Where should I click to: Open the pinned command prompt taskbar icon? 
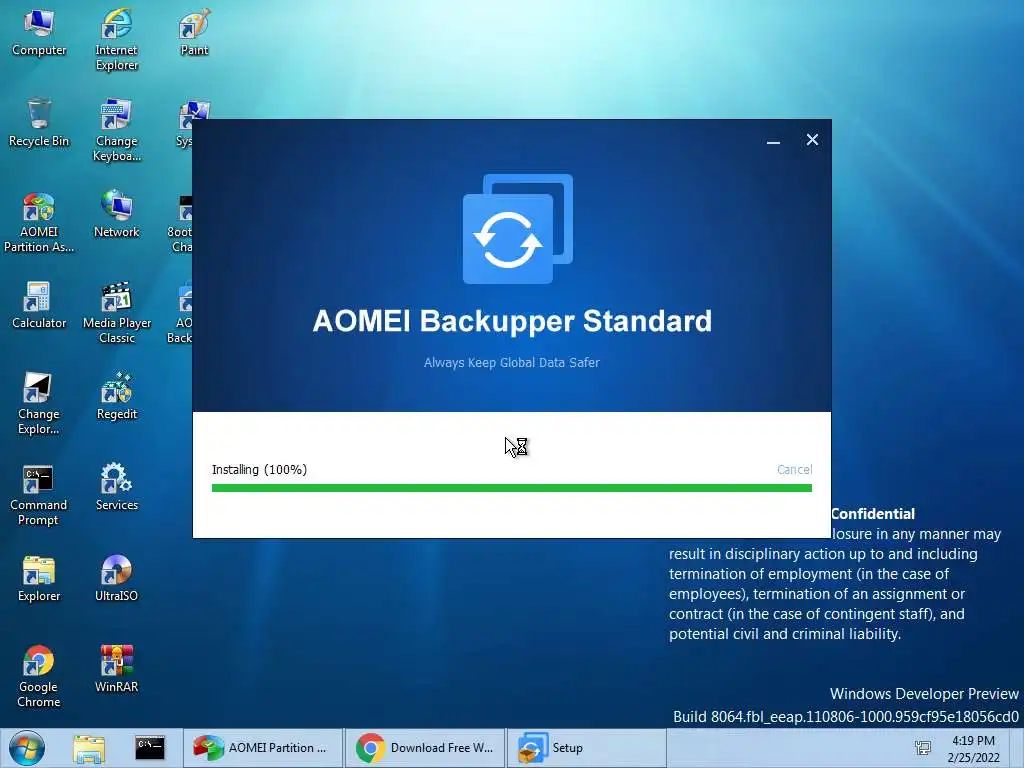(x=150, y=748)
